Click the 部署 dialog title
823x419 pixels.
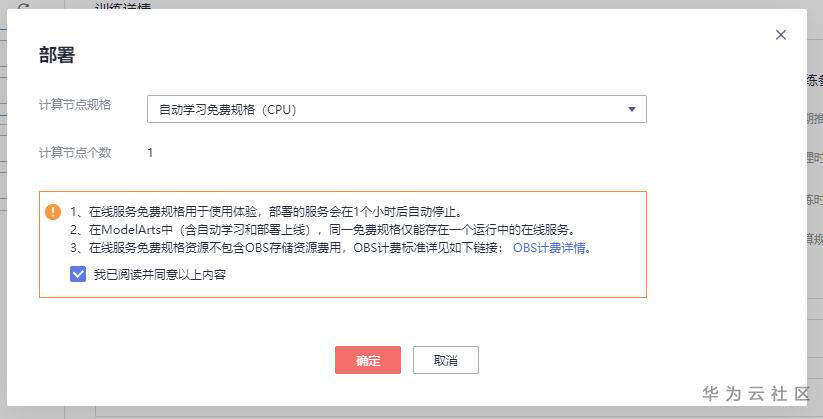(56, 55)
